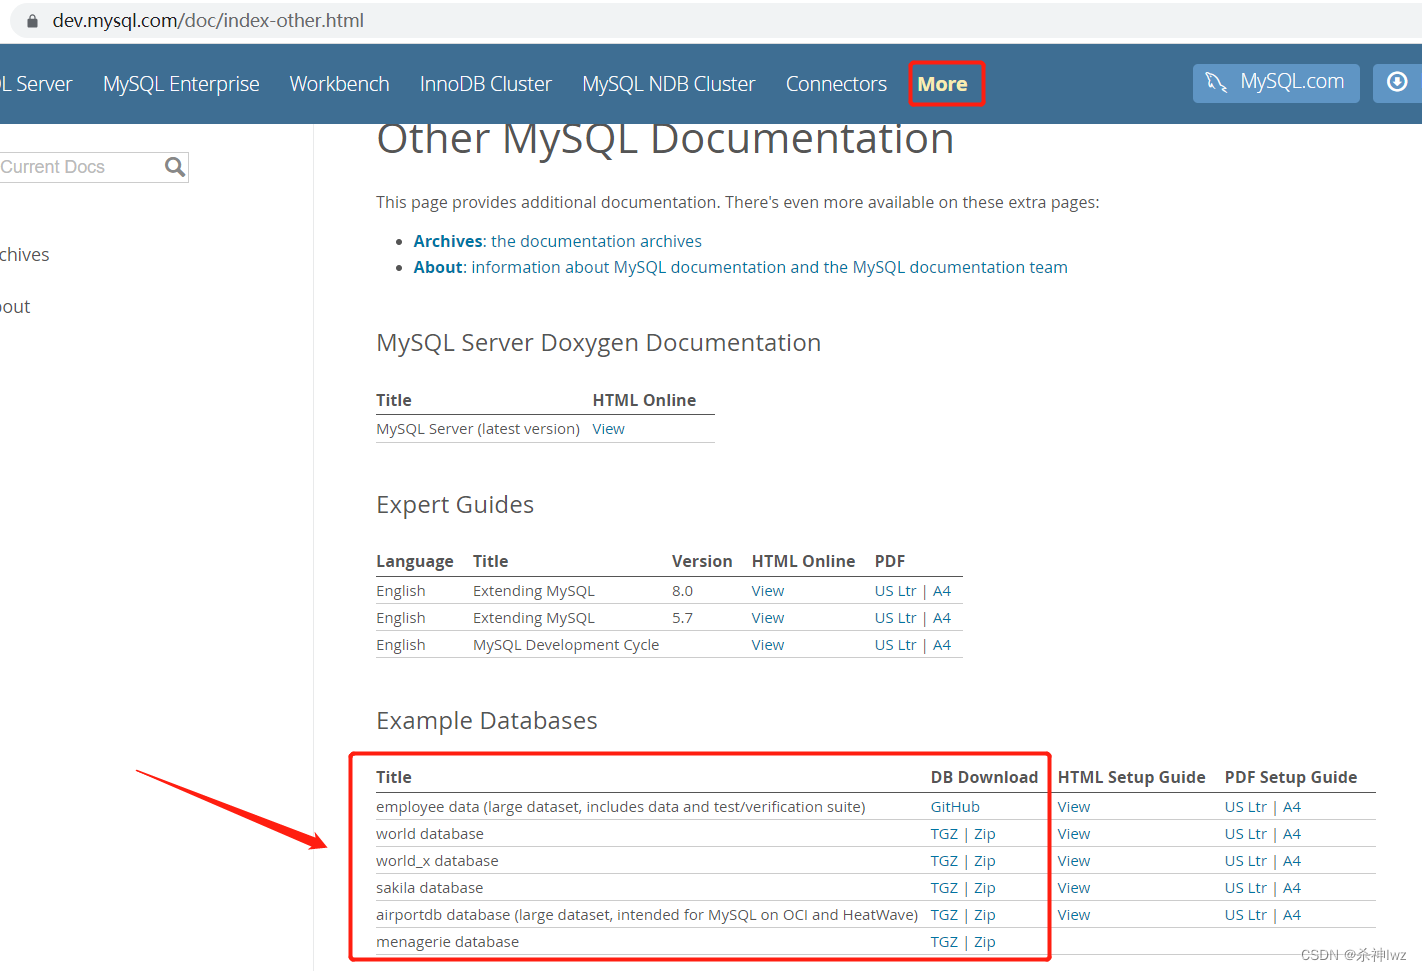Open the About documentation link
1422x971 pixels.
pyautogui.click(x=437, y=267)
